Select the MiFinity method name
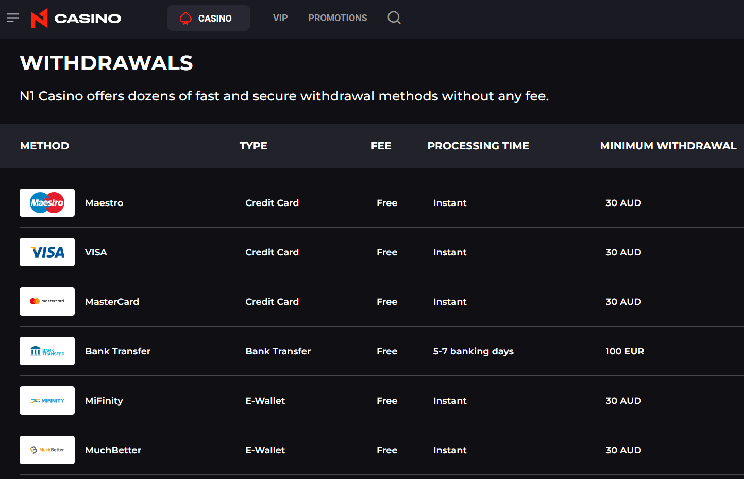744x479 pixels. (104, 401)
